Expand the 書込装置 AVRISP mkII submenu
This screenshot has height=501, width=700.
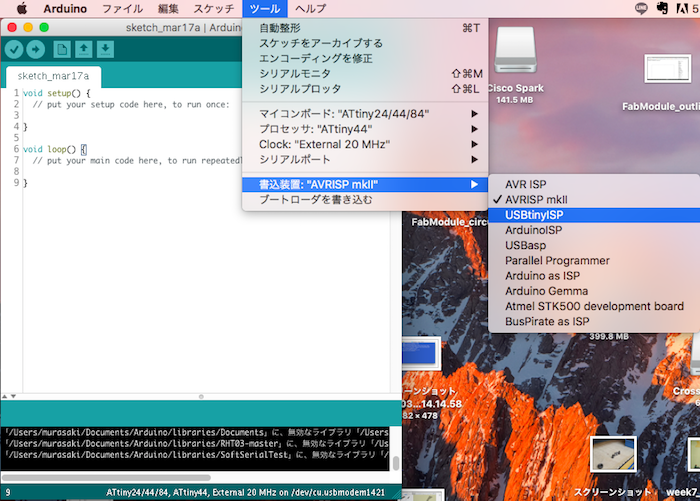pos(365,184)
